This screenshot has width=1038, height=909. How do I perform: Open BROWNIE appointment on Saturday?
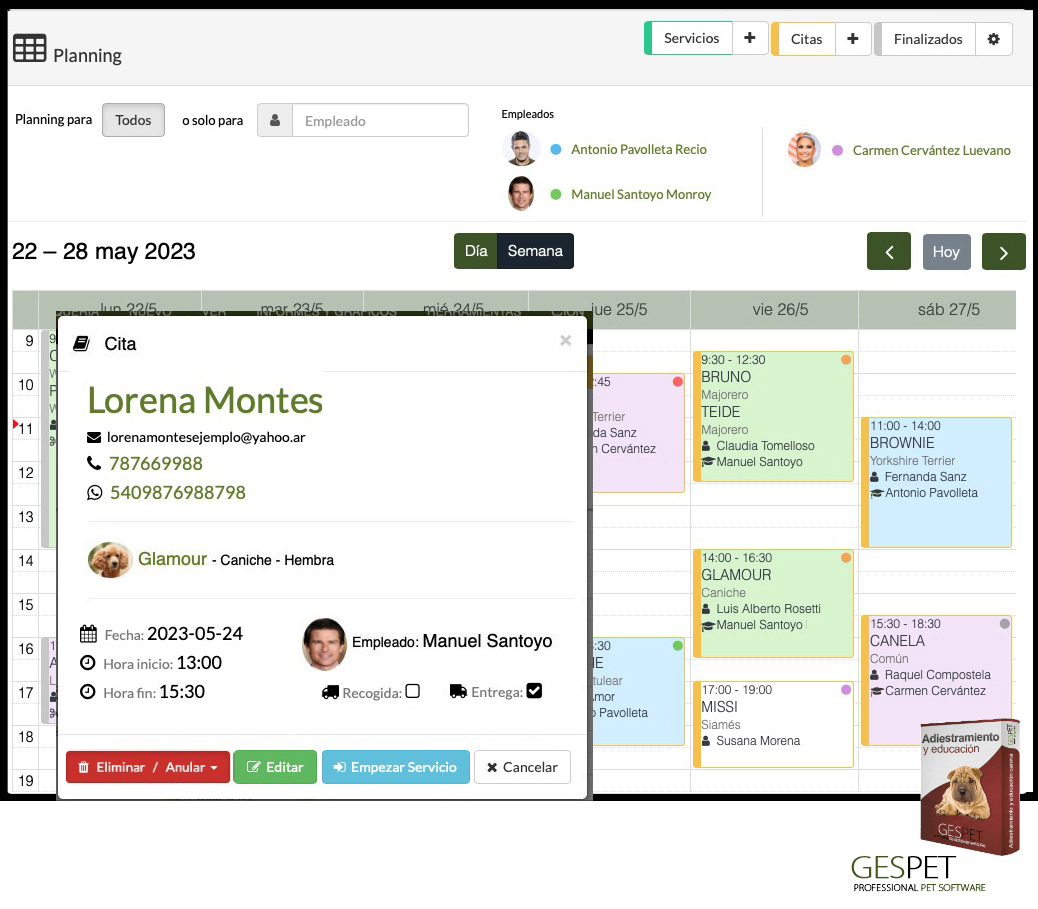(x=937, y=482)
